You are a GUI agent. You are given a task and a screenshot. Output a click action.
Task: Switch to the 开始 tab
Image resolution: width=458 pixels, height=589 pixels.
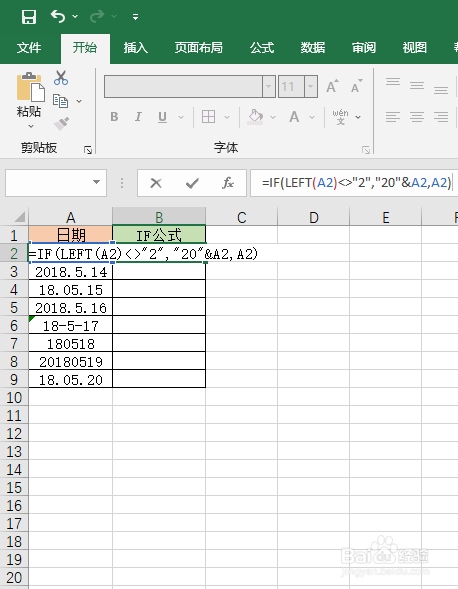[x=85, y=48]
